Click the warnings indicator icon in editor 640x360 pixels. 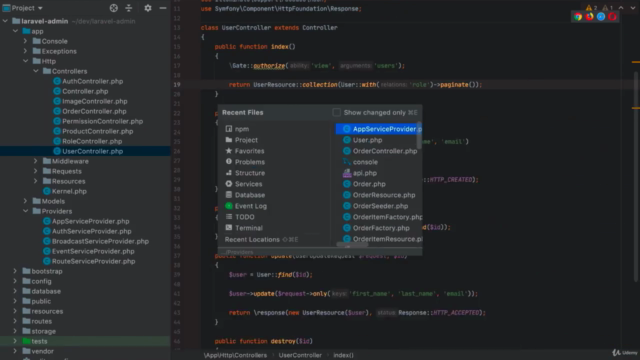(x=589, y=8)
